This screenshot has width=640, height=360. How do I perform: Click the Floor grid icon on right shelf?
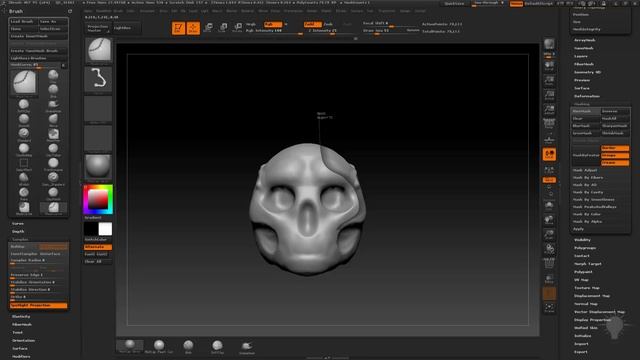[549, 139]
